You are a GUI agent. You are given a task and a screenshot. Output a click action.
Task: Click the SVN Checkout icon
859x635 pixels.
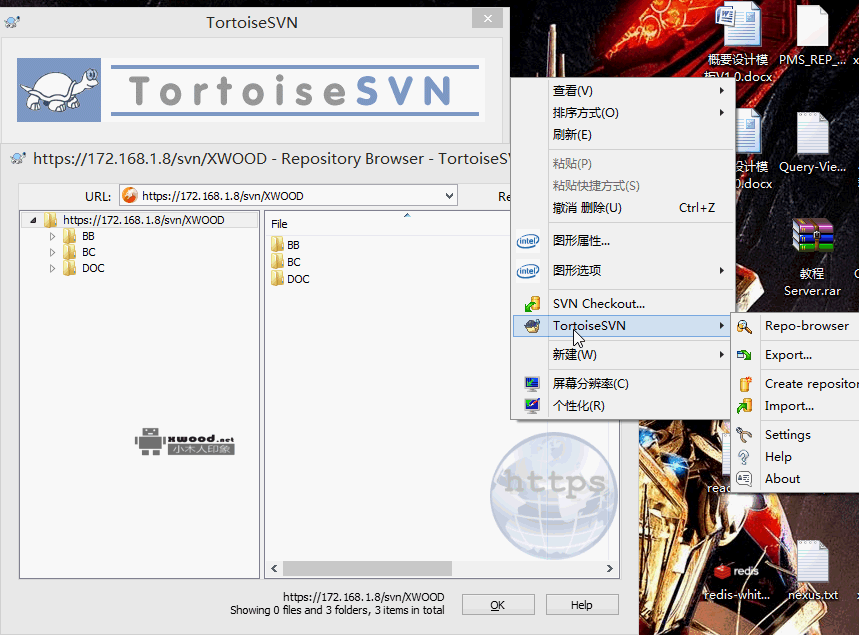(x=532, y=304)
